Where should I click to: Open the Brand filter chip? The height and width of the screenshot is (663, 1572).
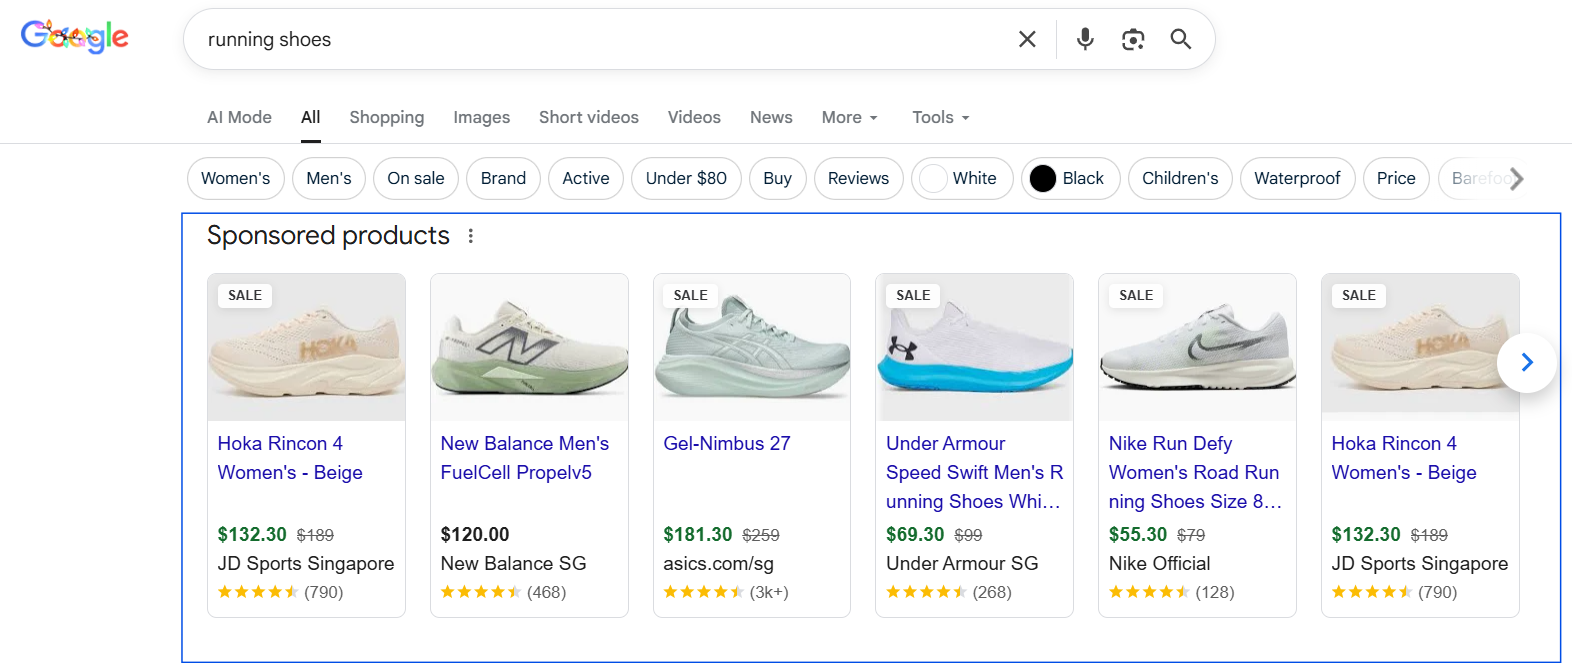click(x=503, y=178)
